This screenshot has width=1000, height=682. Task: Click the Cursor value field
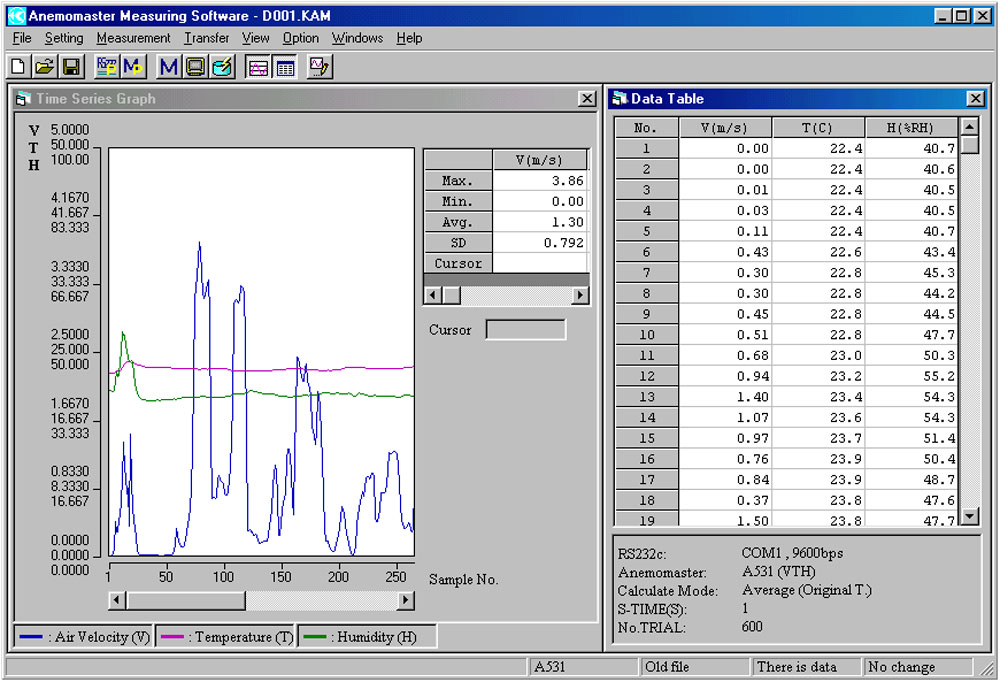(525, 330)
